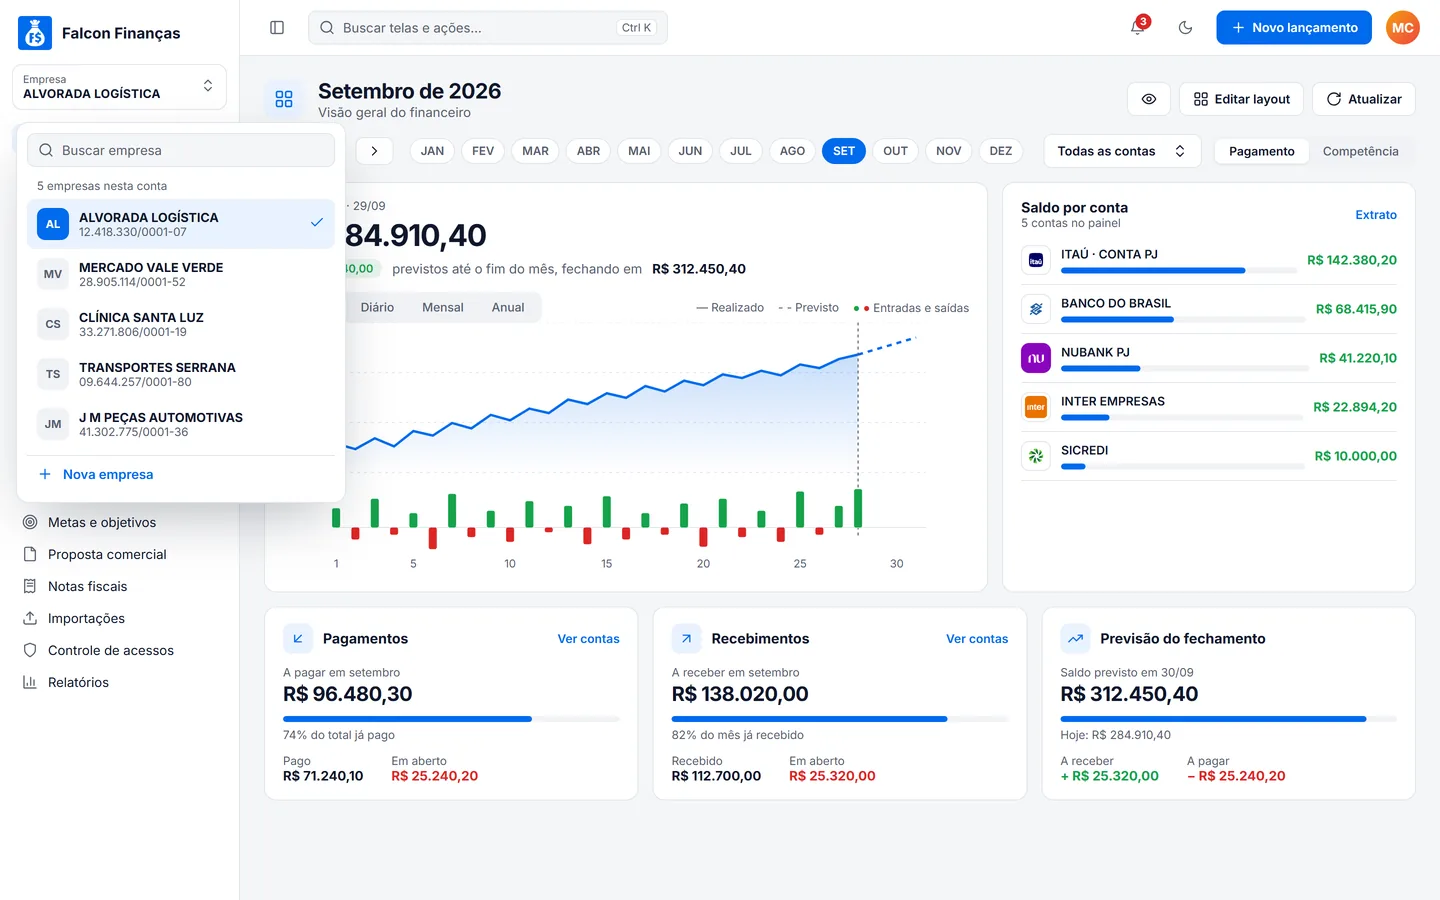Click the Buscar telas e ações search box
The image size is (1440, 900).
(x=488, y=28)
